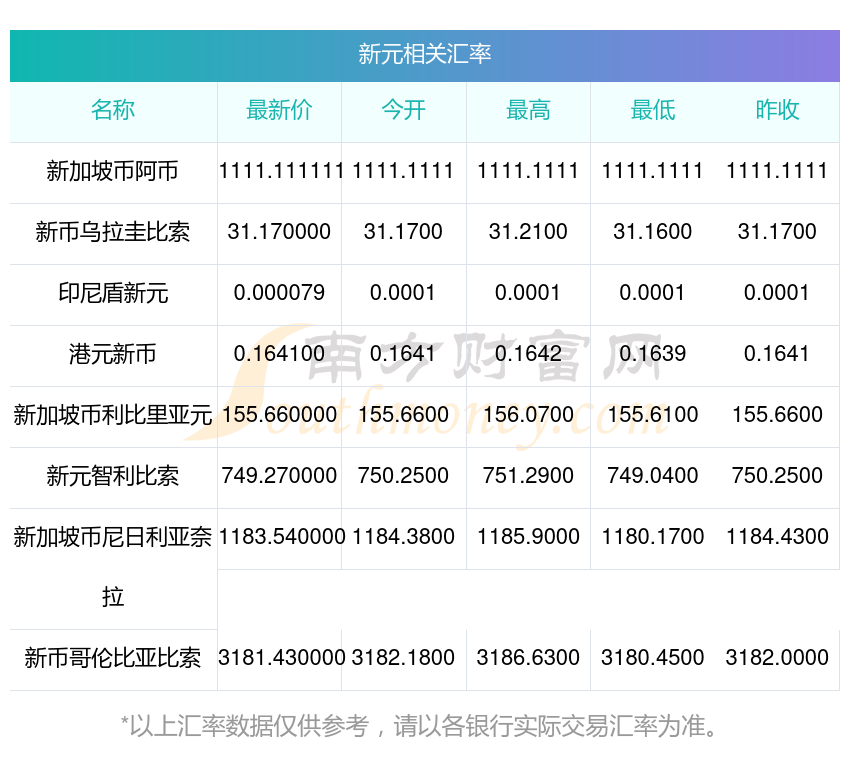Click latest price 1111.111111
850x757 pixels.
tap(280, 171)
